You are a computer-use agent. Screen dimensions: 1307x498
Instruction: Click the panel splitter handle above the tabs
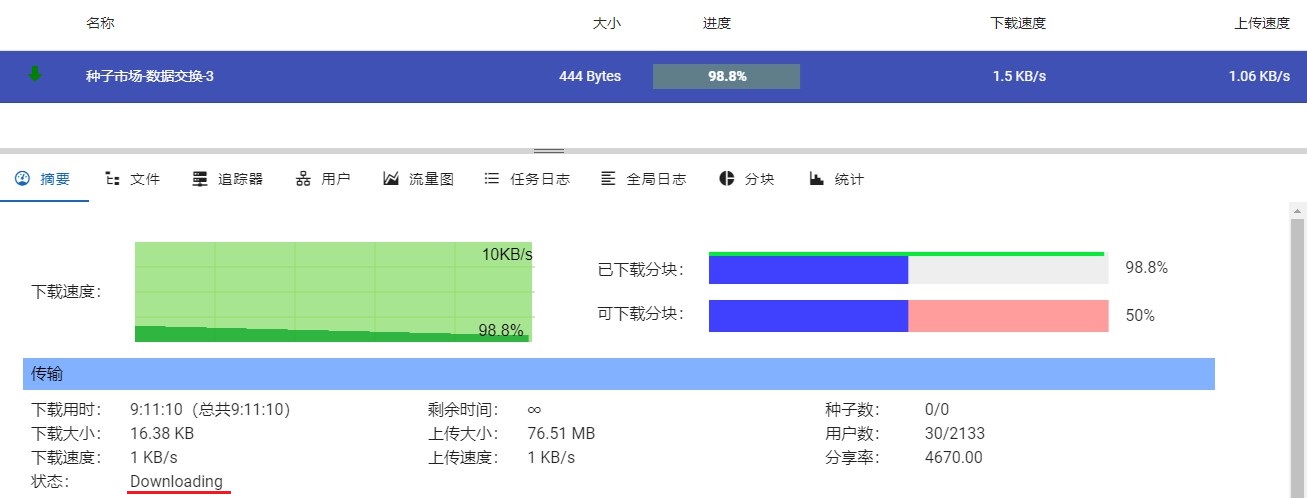(549, 151)
